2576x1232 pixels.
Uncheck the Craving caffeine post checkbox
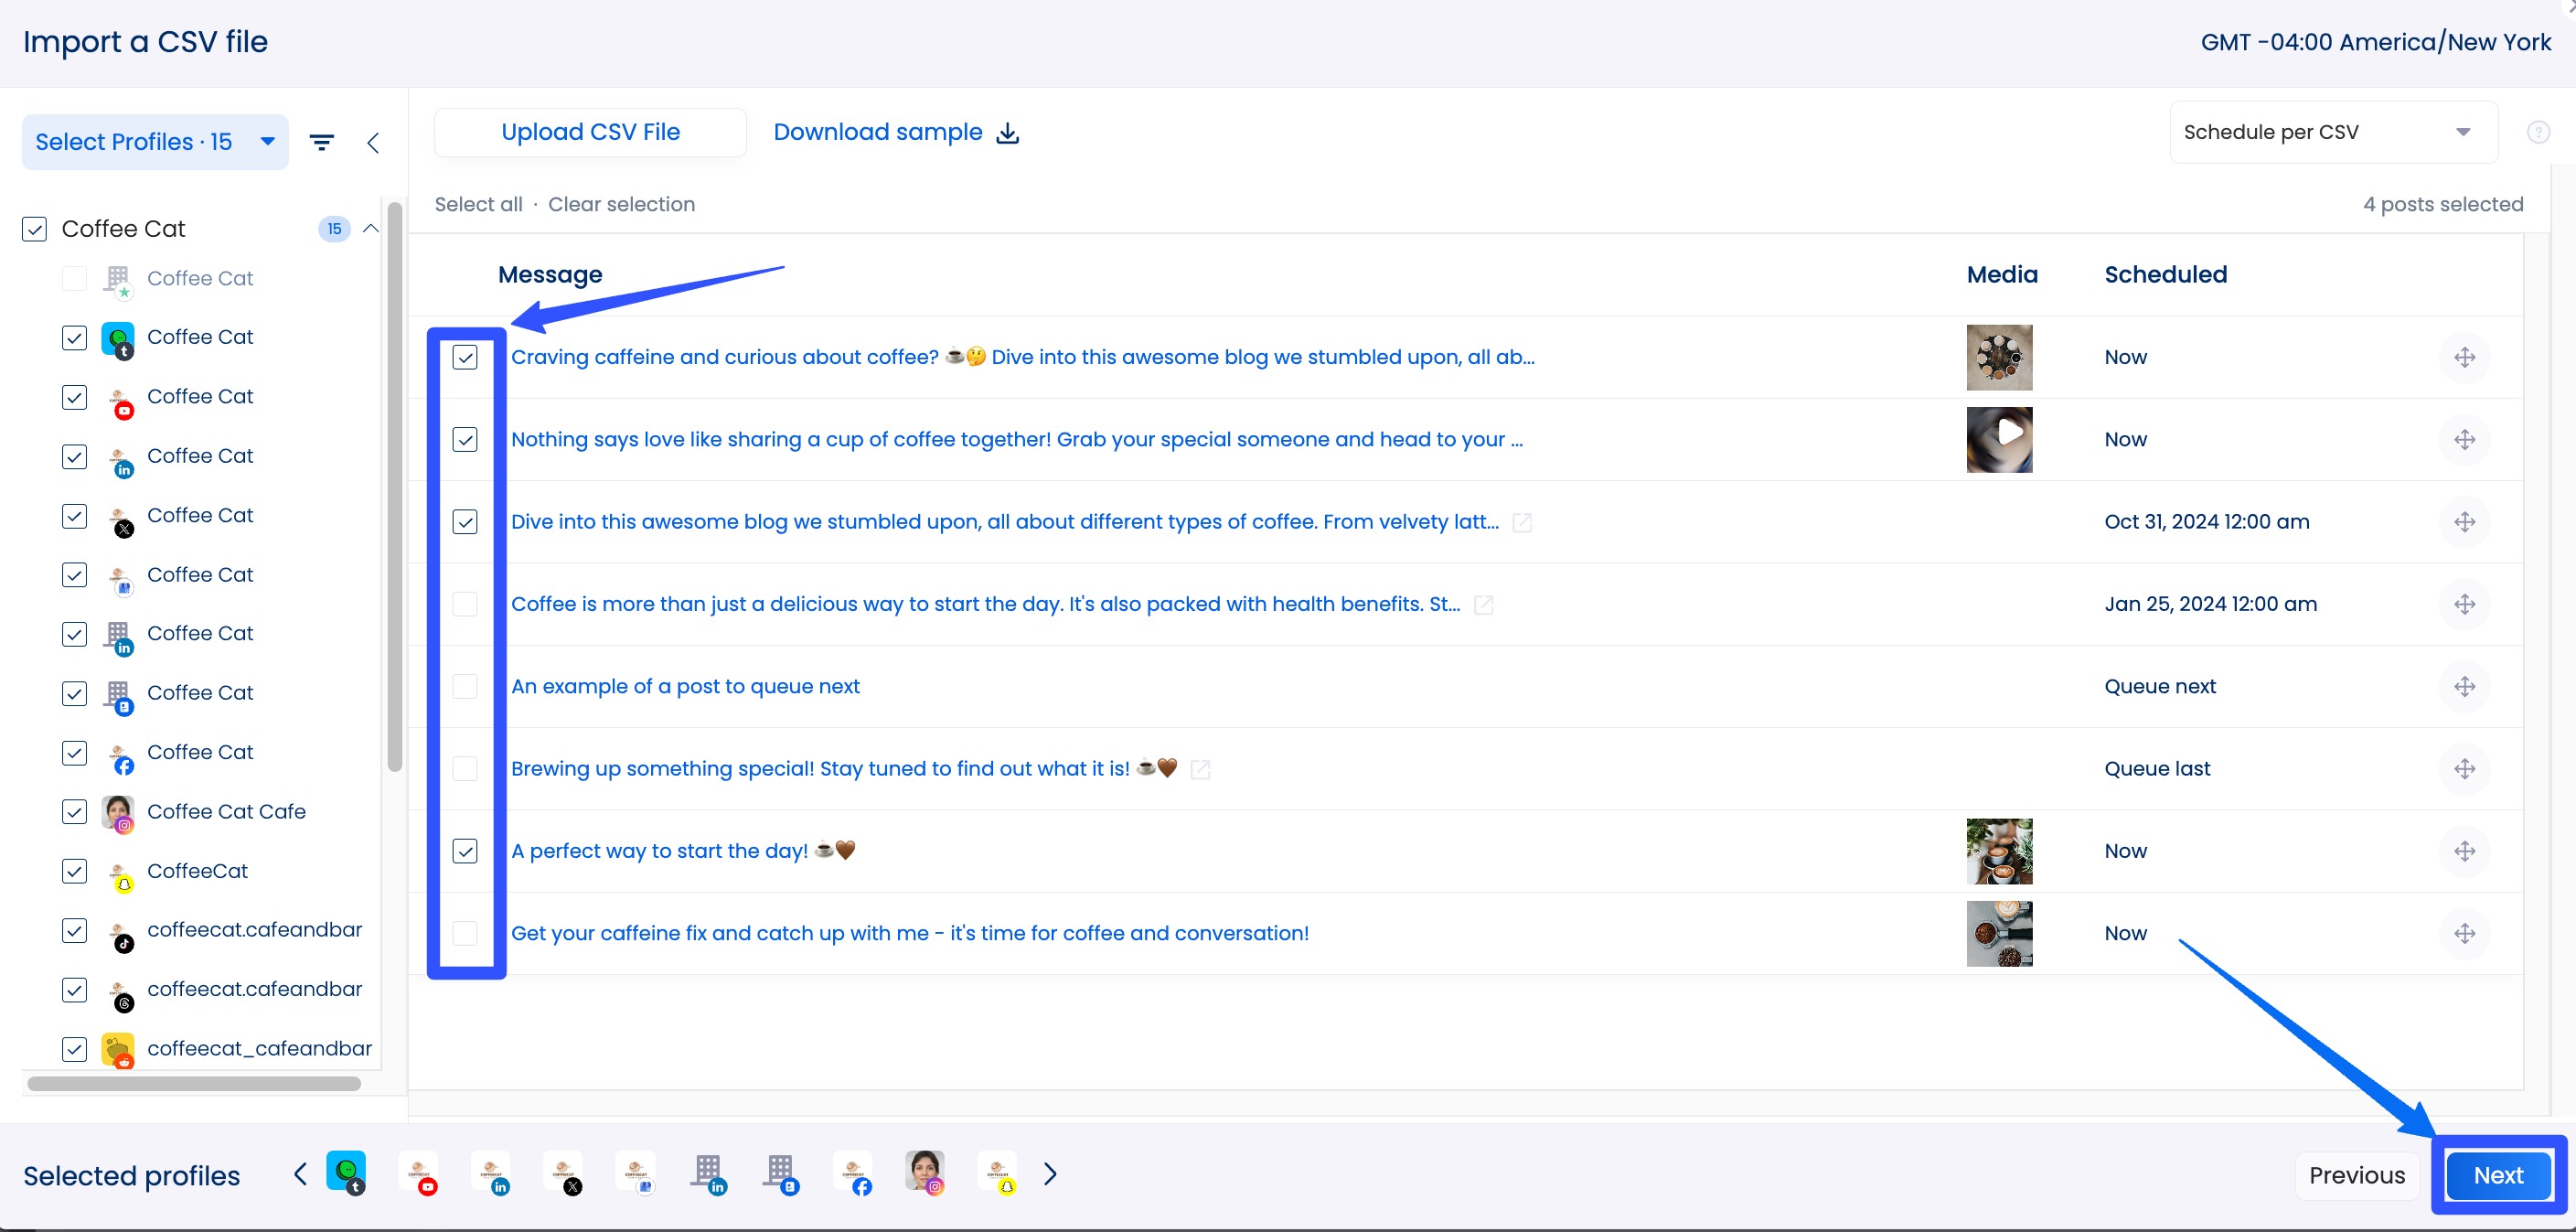(x=465, y=356)
